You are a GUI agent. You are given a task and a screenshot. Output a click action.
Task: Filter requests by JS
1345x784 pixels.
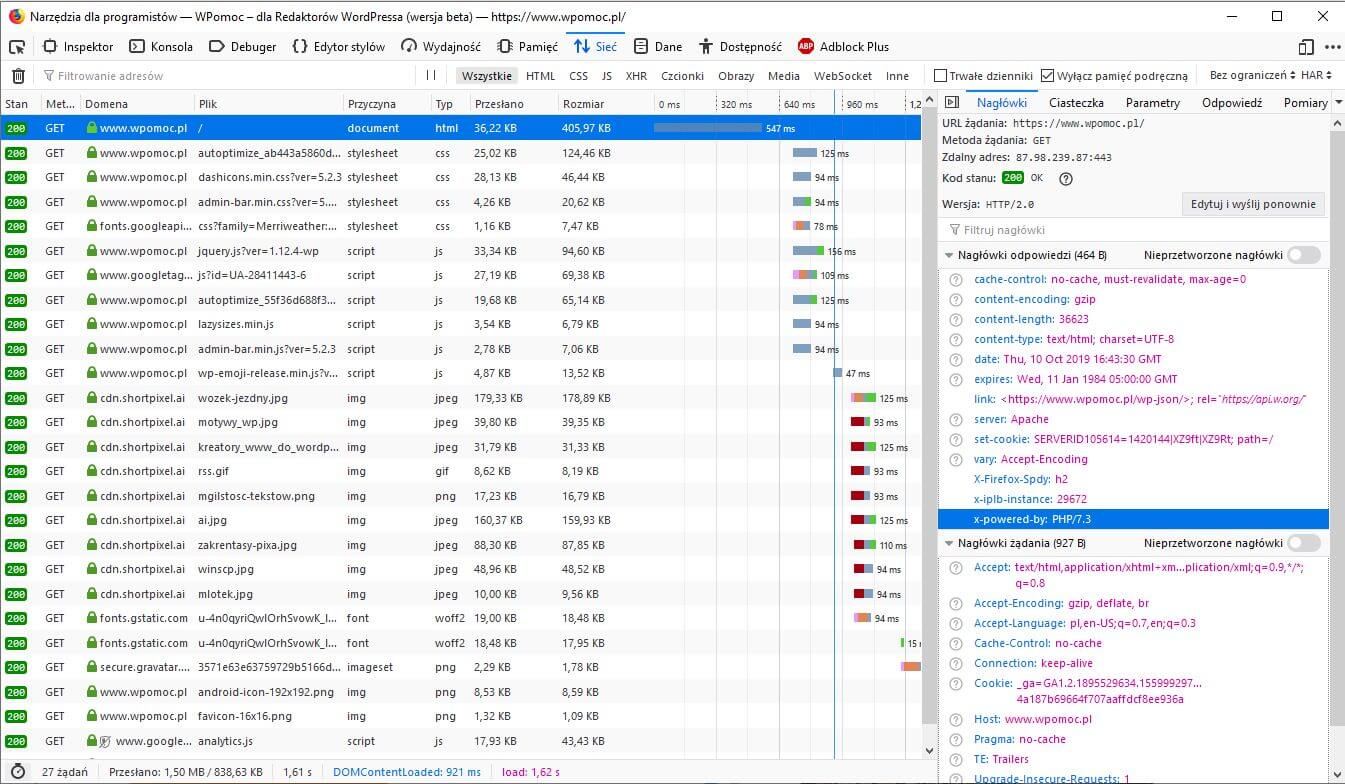tap(606, 76)
